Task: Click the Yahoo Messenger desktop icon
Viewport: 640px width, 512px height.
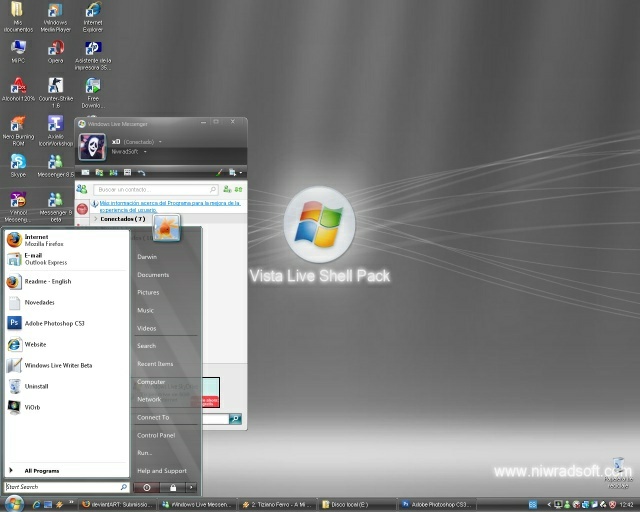Action: click(18, 207)
